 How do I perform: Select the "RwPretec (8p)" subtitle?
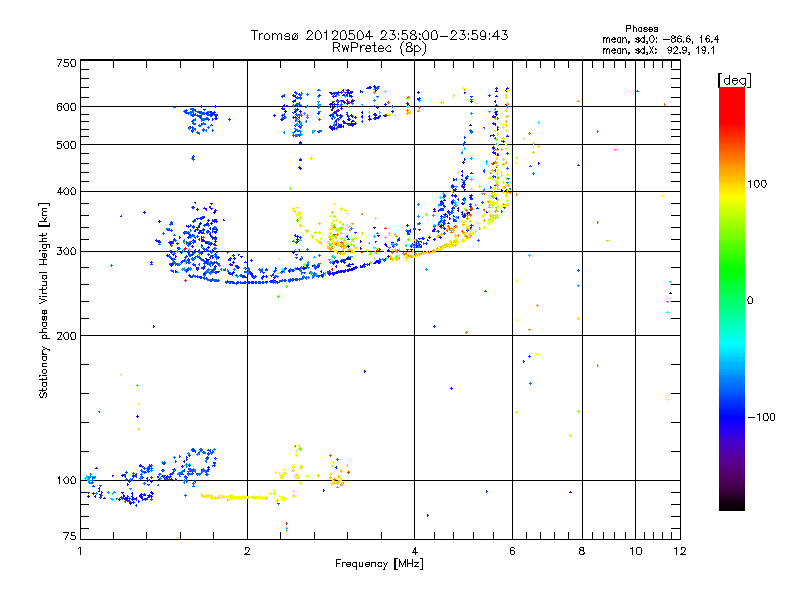(x=379, y=48)
